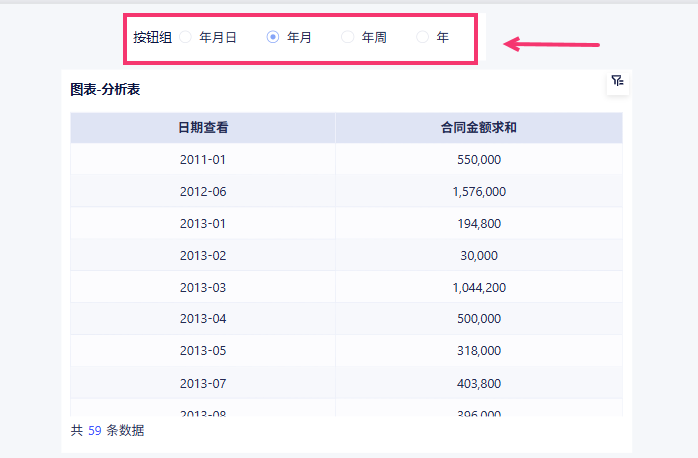This screenshot has width=698, height=458.
Task: Click the 日期查看 column header
Action: [203, 128]
